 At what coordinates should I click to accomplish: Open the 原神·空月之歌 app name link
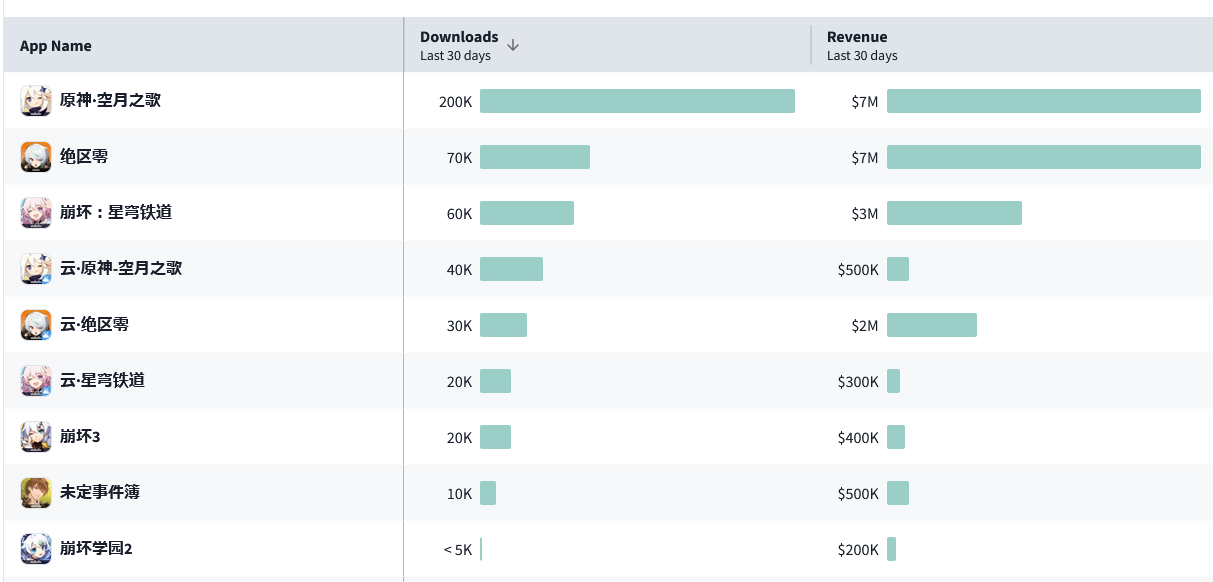point(110,101)
